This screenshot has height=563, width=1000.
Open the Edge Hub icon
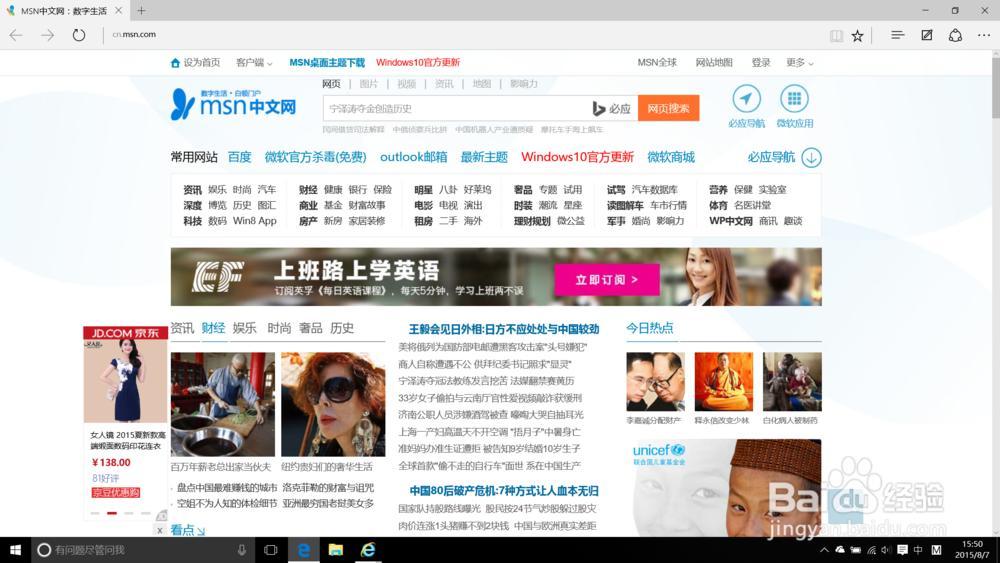897,35
